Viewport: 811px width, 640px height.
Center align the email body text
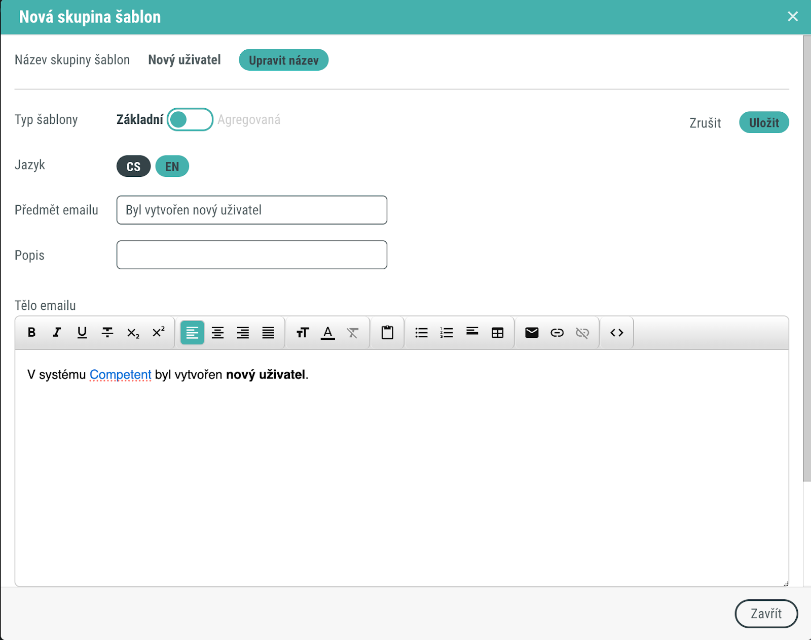pyautogui.click(x=217, y=333)
